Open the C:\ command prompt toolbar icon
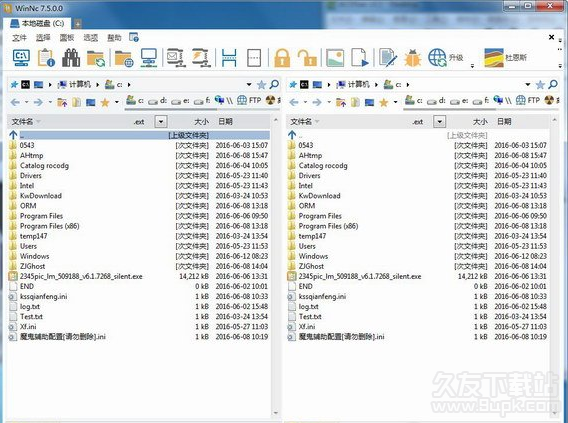 point(21,57)
